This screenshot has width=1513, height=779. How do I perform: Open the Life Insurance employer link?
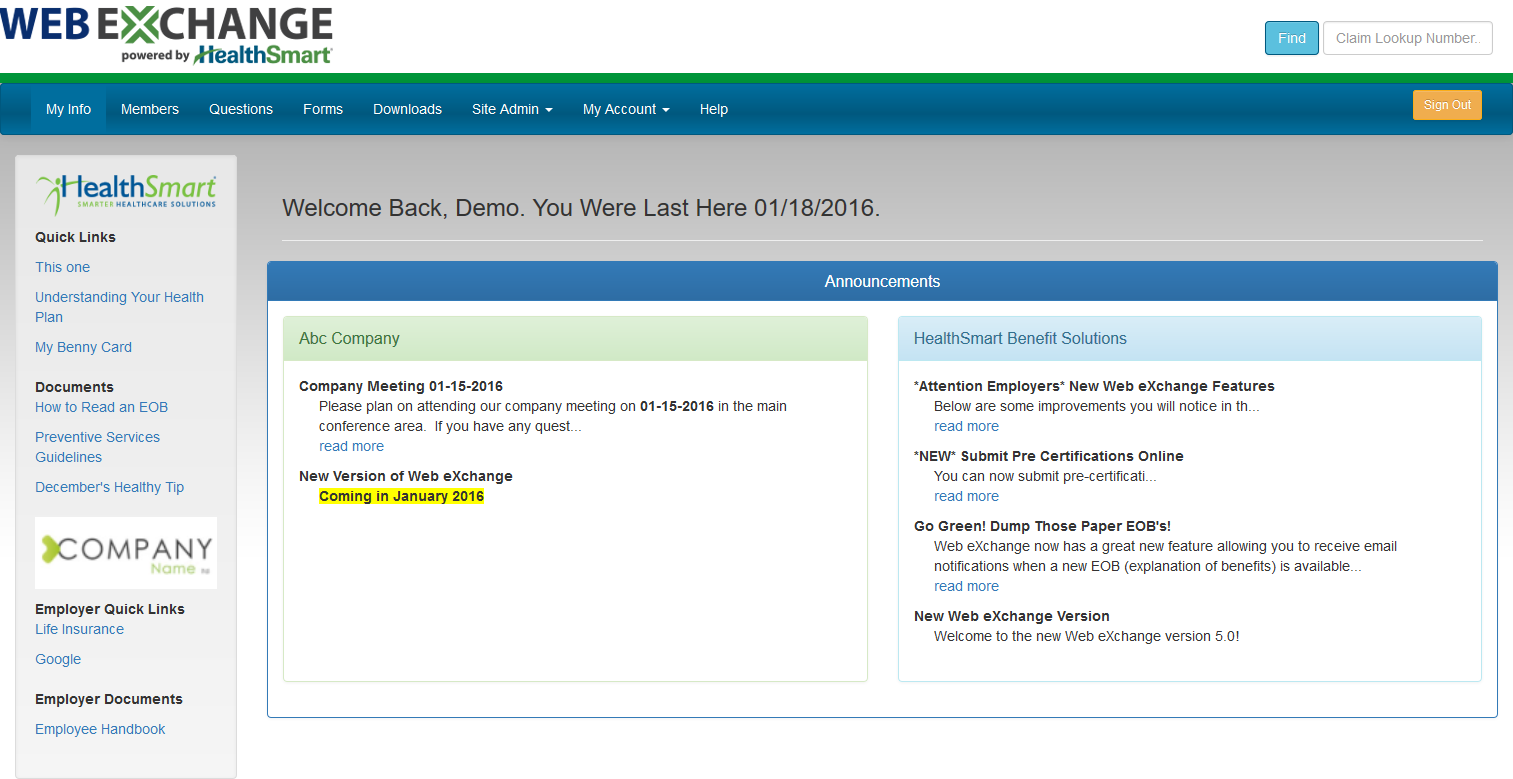click(x=79, y=629)
